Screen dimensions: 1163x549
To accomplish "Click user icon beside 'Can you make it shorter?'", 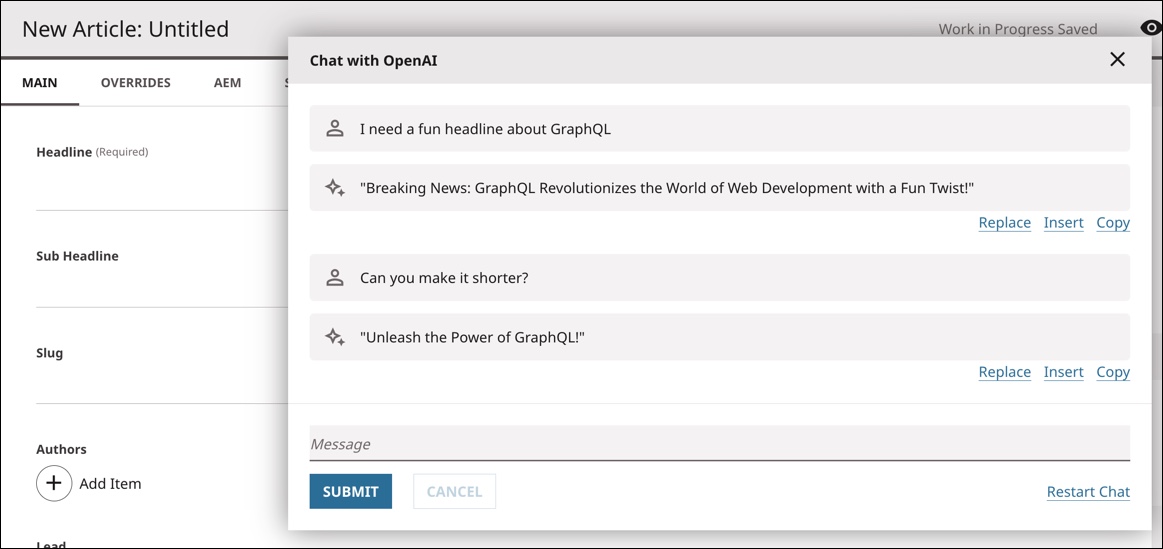I will (335, 277).
